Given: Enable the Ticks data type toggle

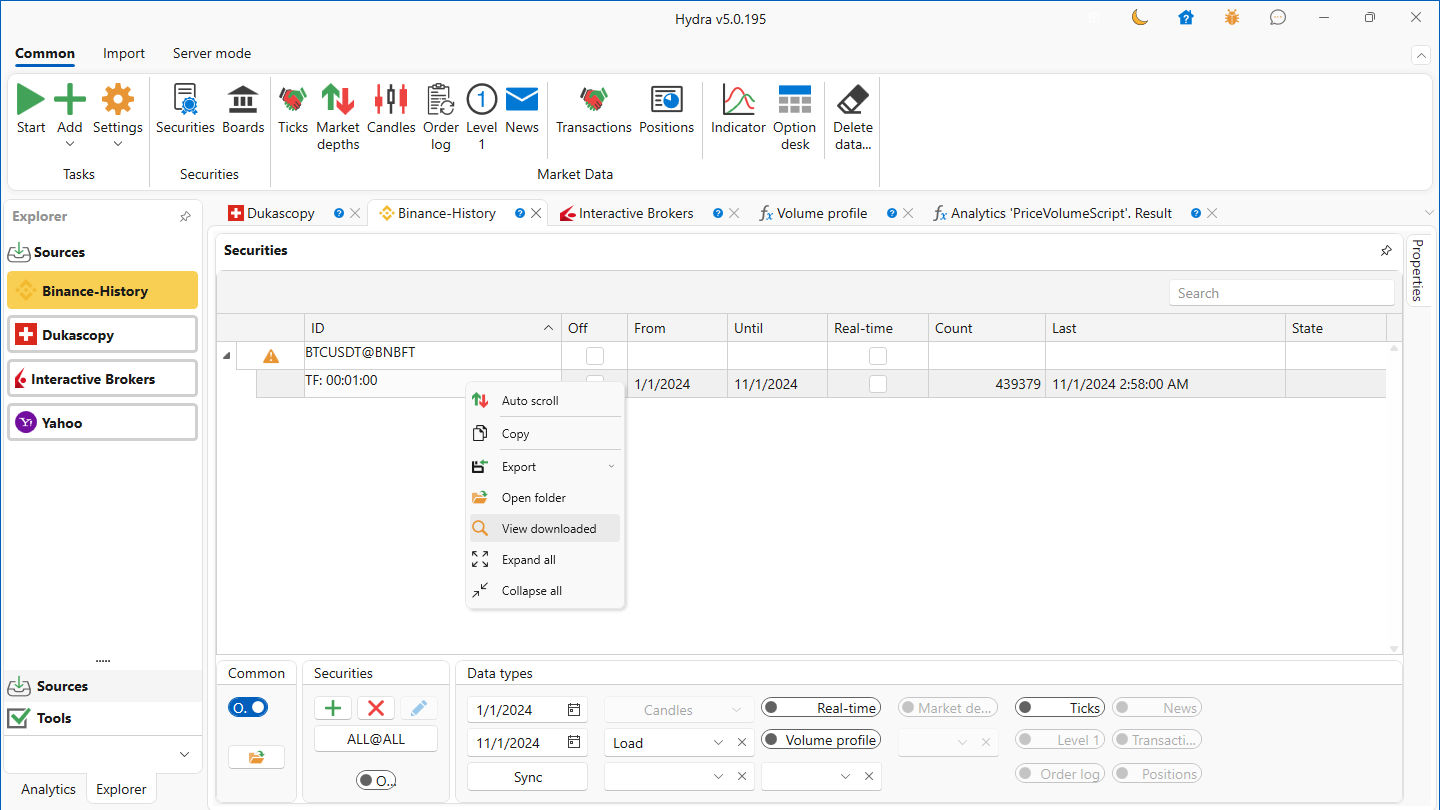Looking at the screenshot, I should pos(1059,708).
